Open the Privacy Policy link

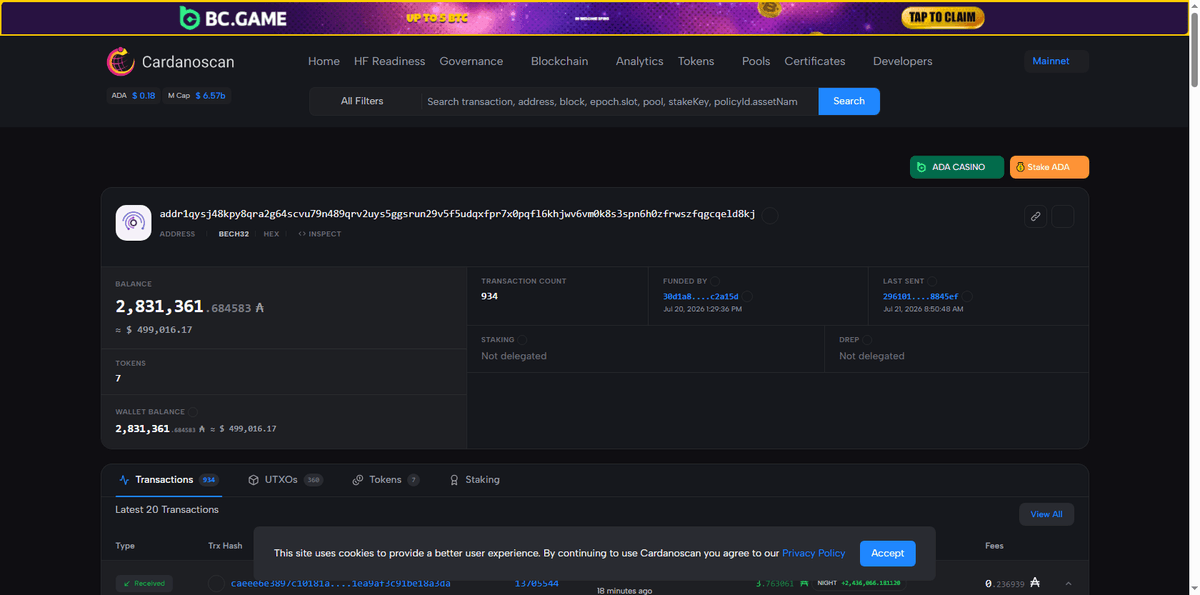pos(814,553)
